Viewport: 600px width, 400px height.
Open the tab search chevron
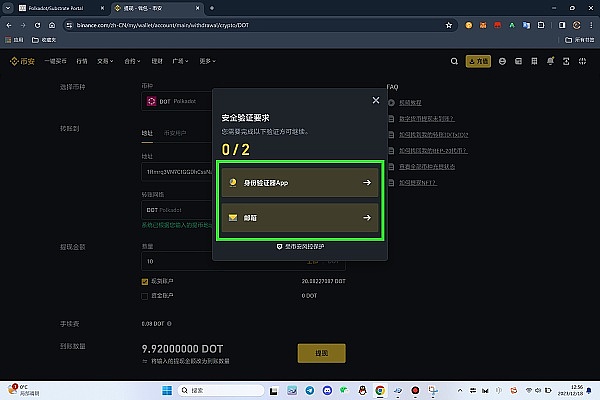[x=8, y=8]
